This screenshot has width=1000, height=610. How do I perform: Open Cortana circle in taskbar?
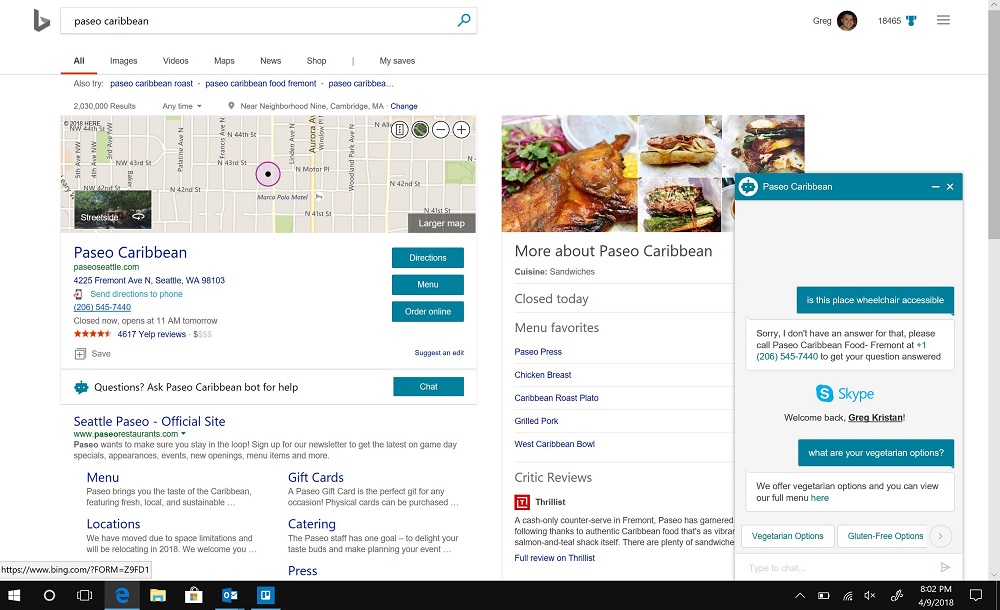click(x=49, y=595)
